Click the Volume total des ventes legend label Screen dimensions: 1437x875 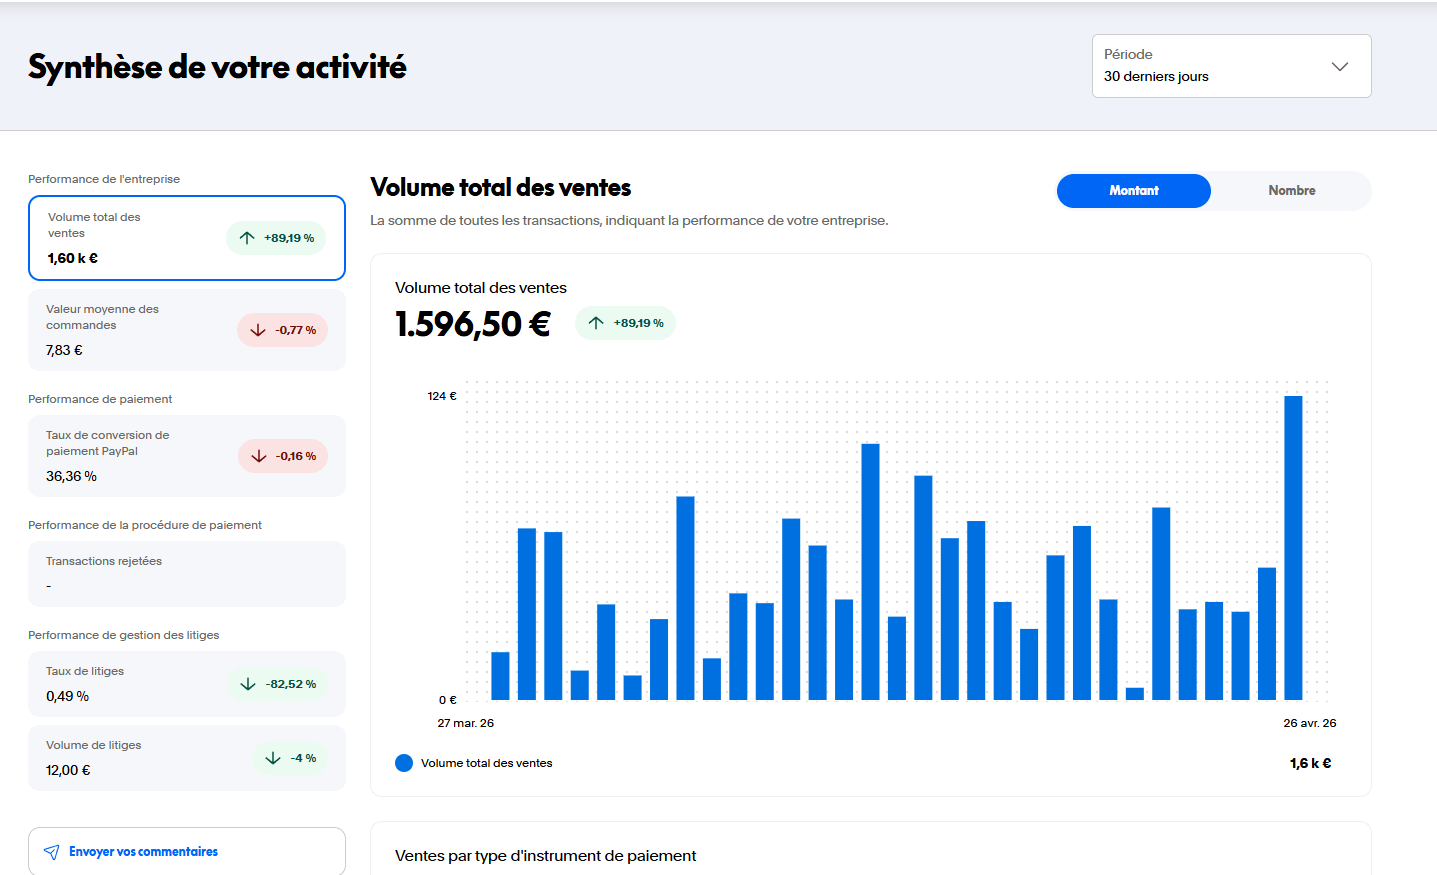(x=487, y=763)
